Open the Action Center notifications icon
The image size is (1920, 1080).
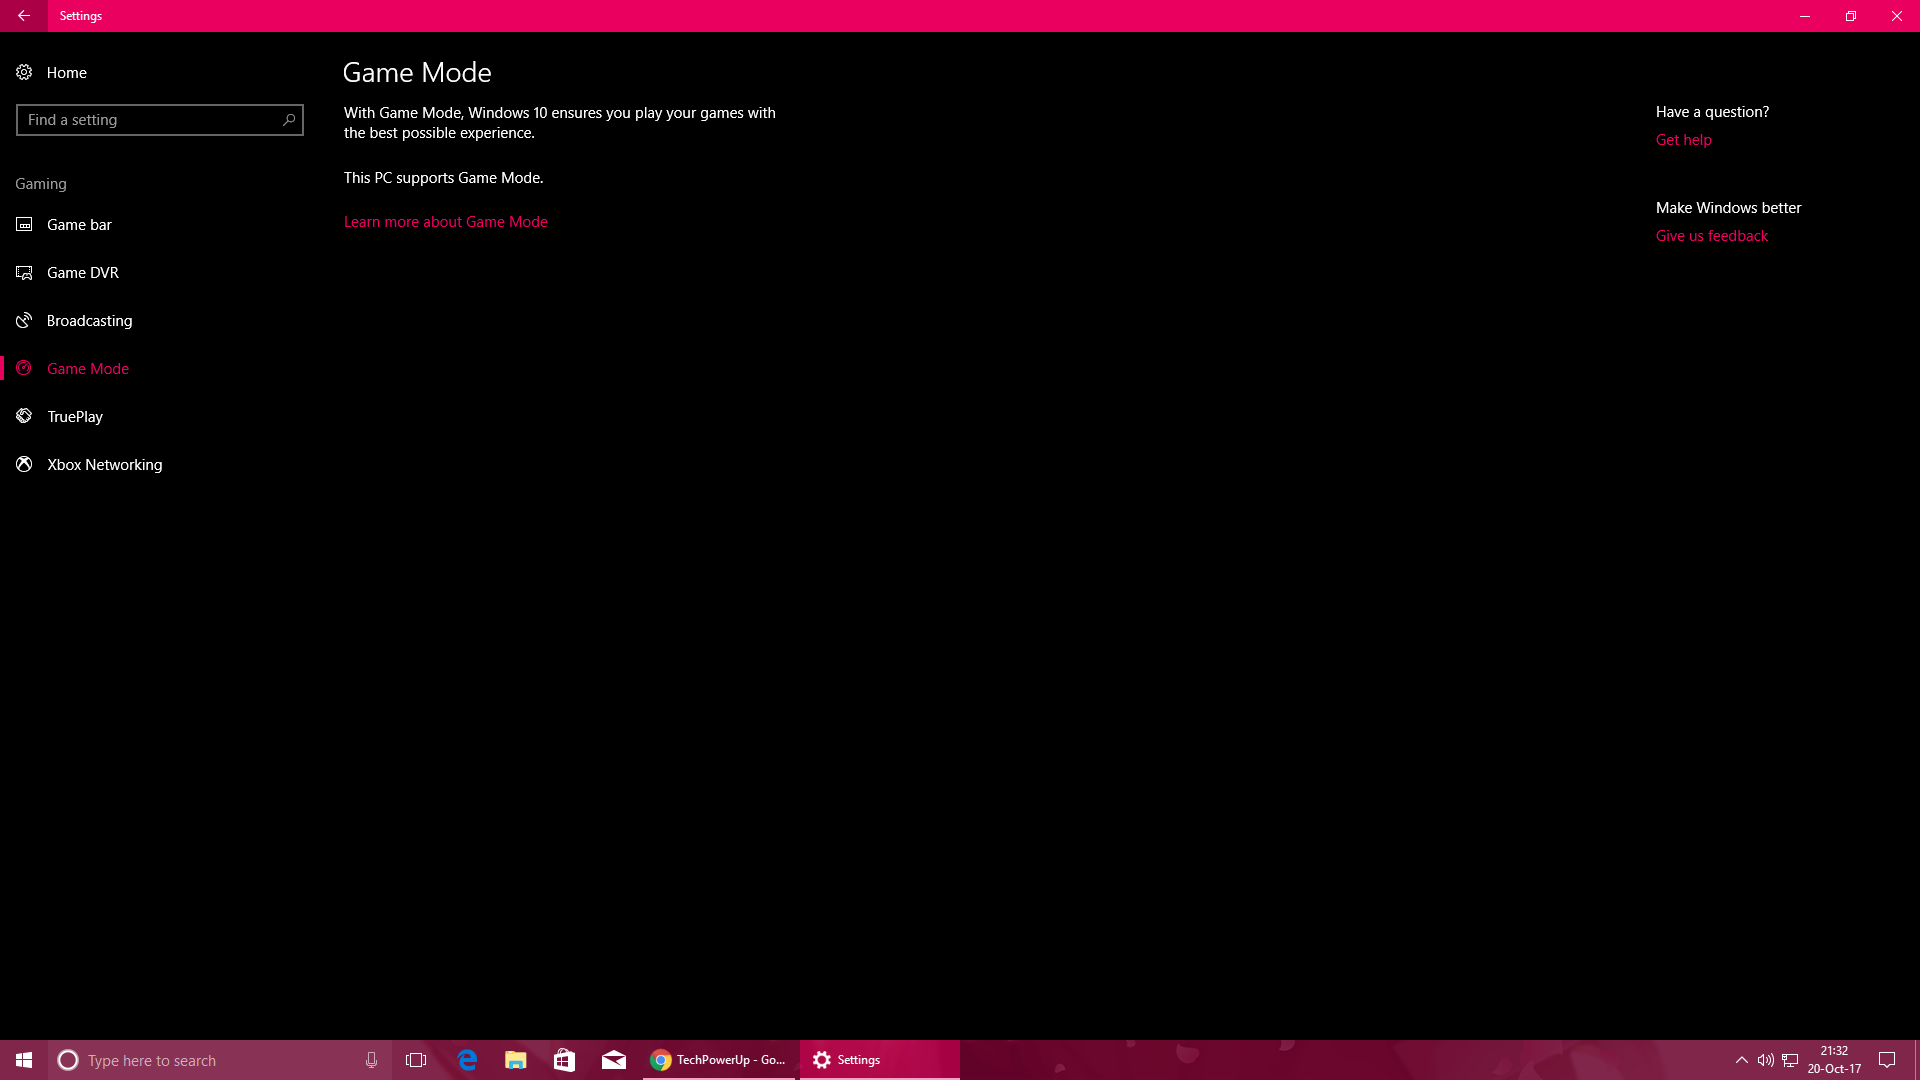point(1887,1060)
